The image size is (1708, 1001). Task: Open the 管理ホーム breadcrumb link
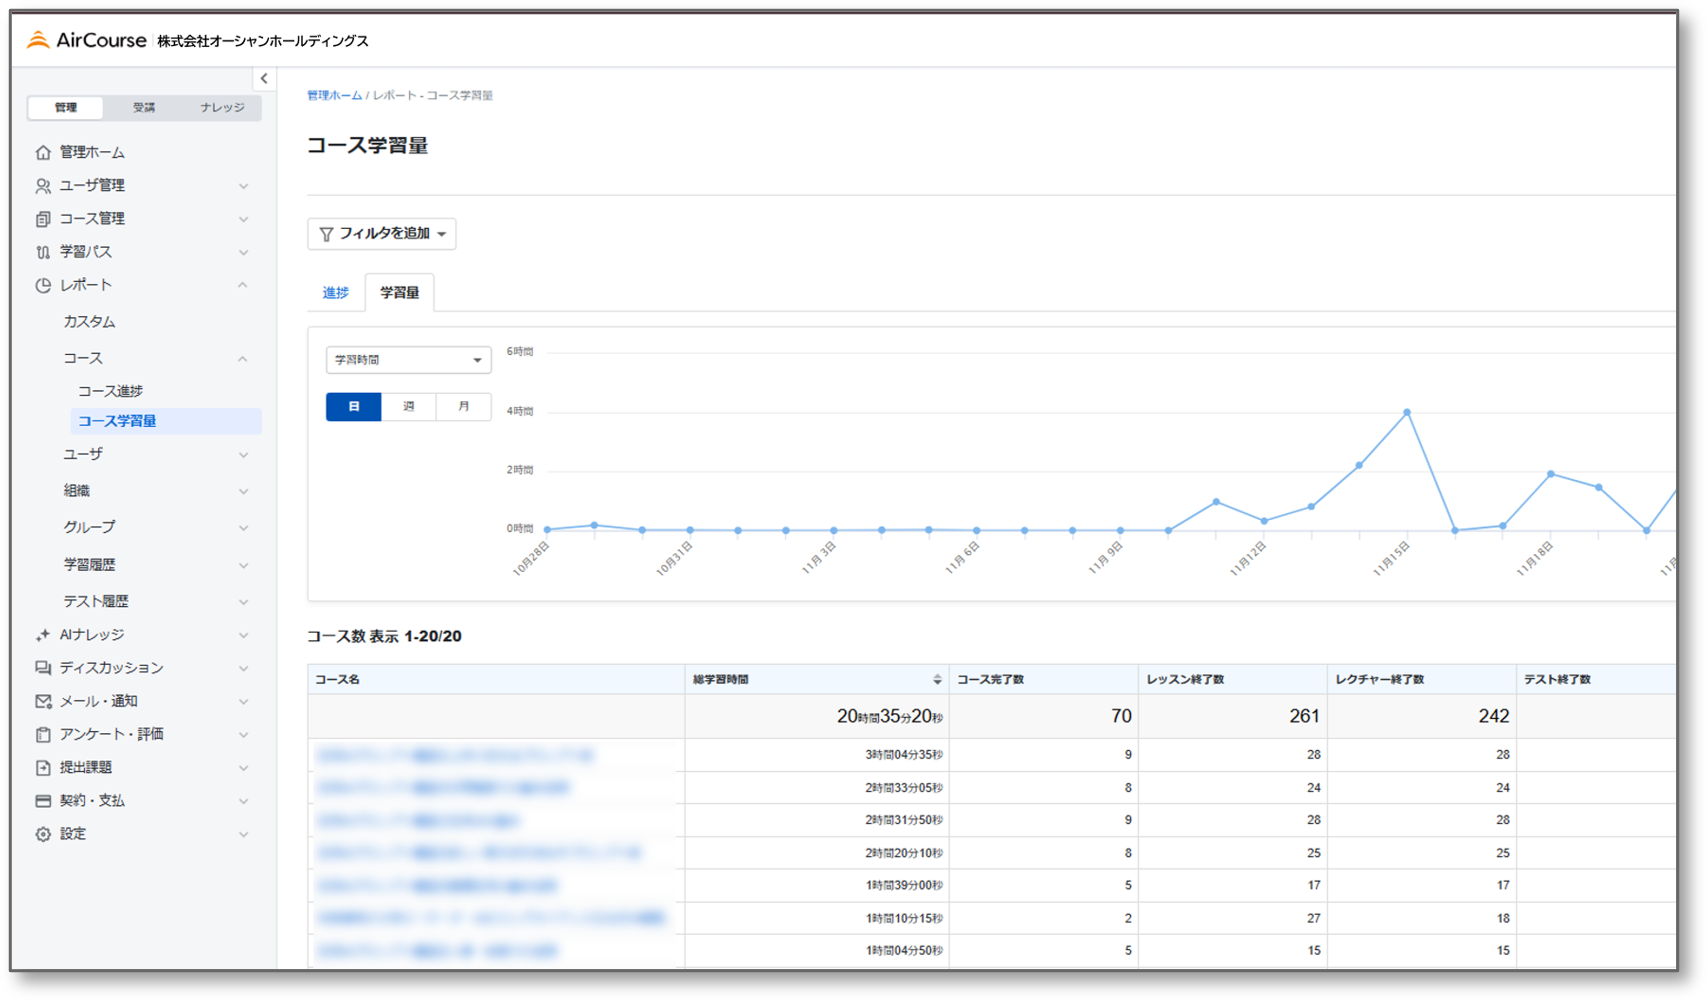(x=334, y=96)
